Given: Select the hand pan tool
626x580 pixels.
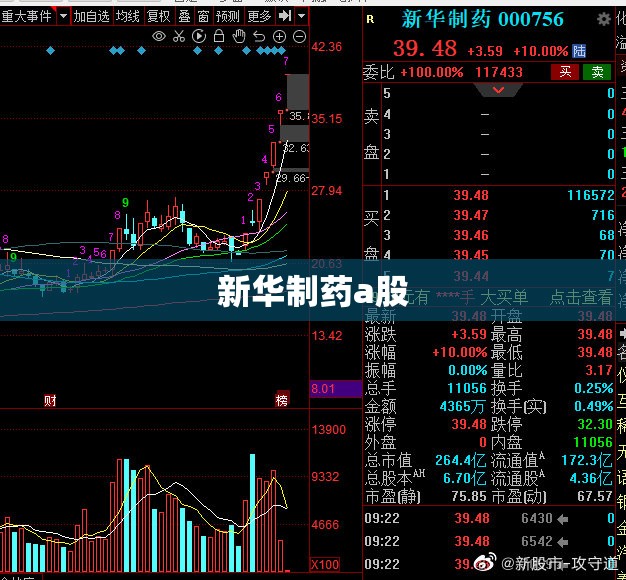Looking at the screenshot, I should pyautogui.click(x=239, y=36).
